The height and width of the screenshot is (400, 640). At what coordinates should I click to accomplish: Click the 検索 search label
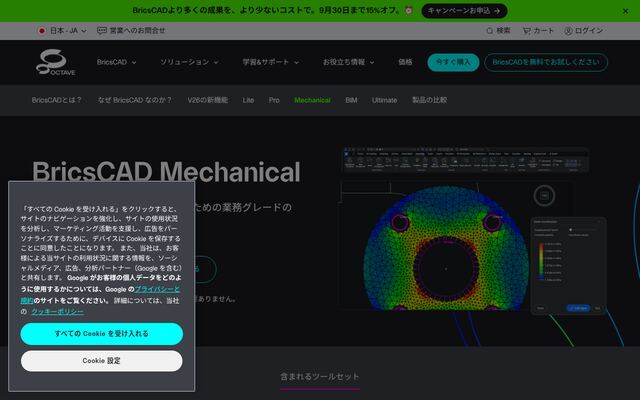[503, 31]
